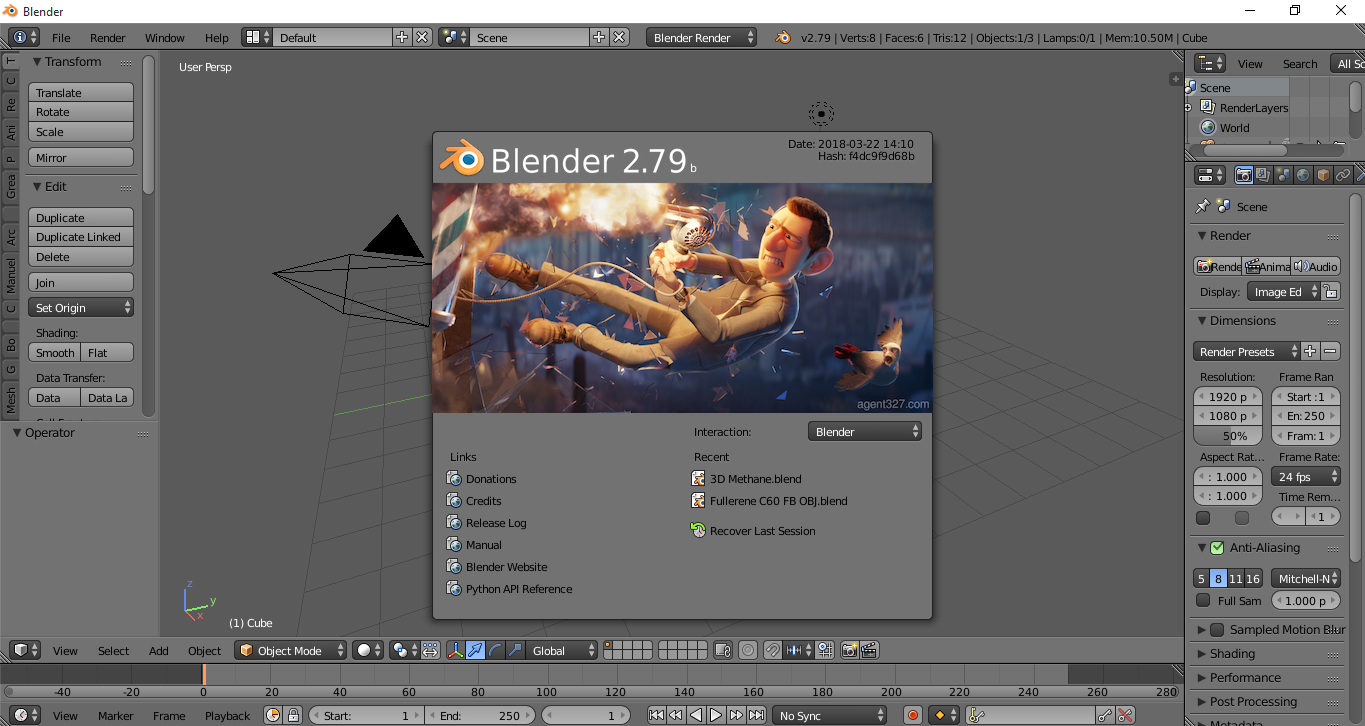Select the rotate manipulator arc icon

coord(495,651)
